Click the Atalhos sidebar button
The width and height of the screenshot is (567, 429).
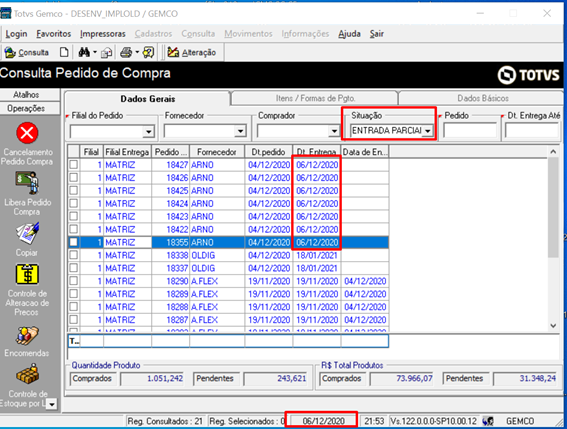(26, 95)
